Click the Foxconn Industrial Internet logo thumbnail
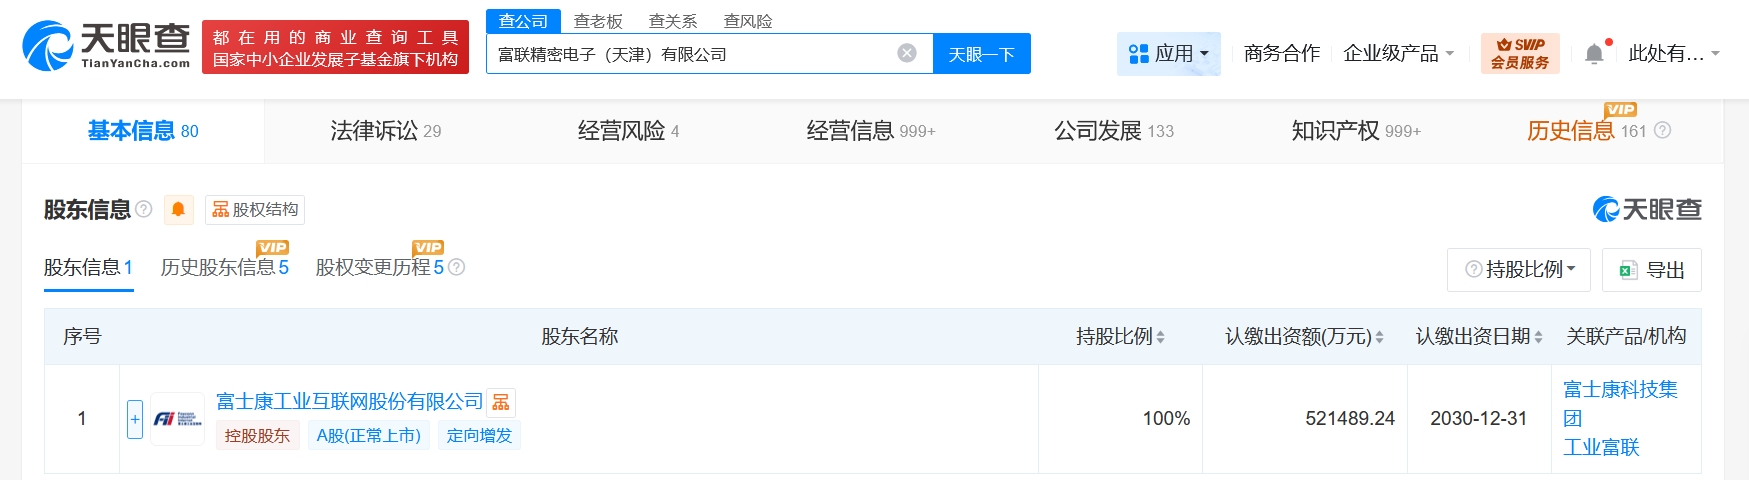The image size is (1749, 480). tap(177, 419)
